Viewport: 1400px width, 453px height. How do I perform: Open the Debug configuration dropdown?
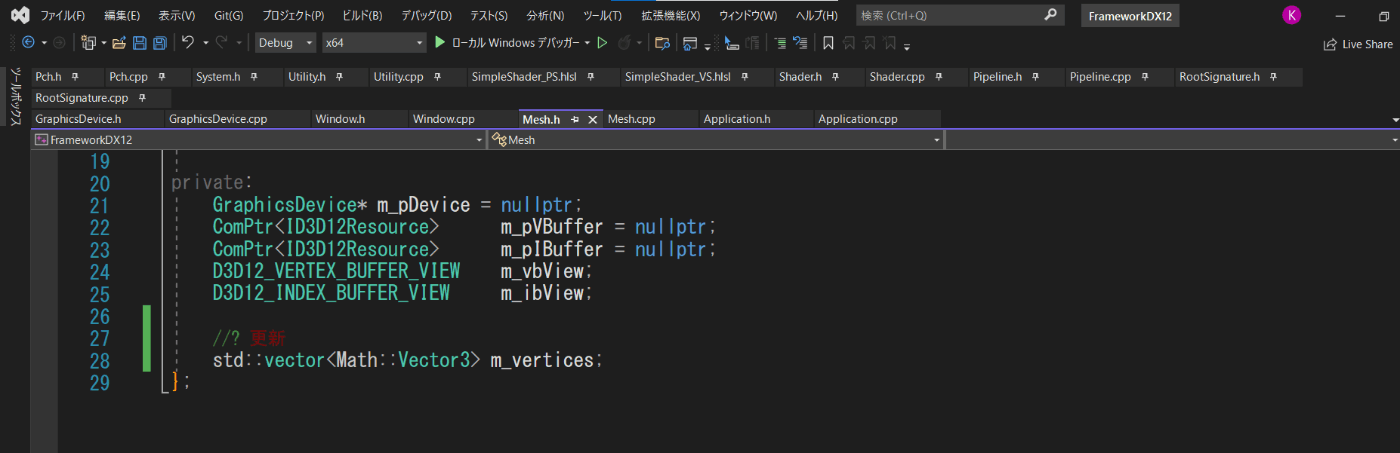point(285,43)
